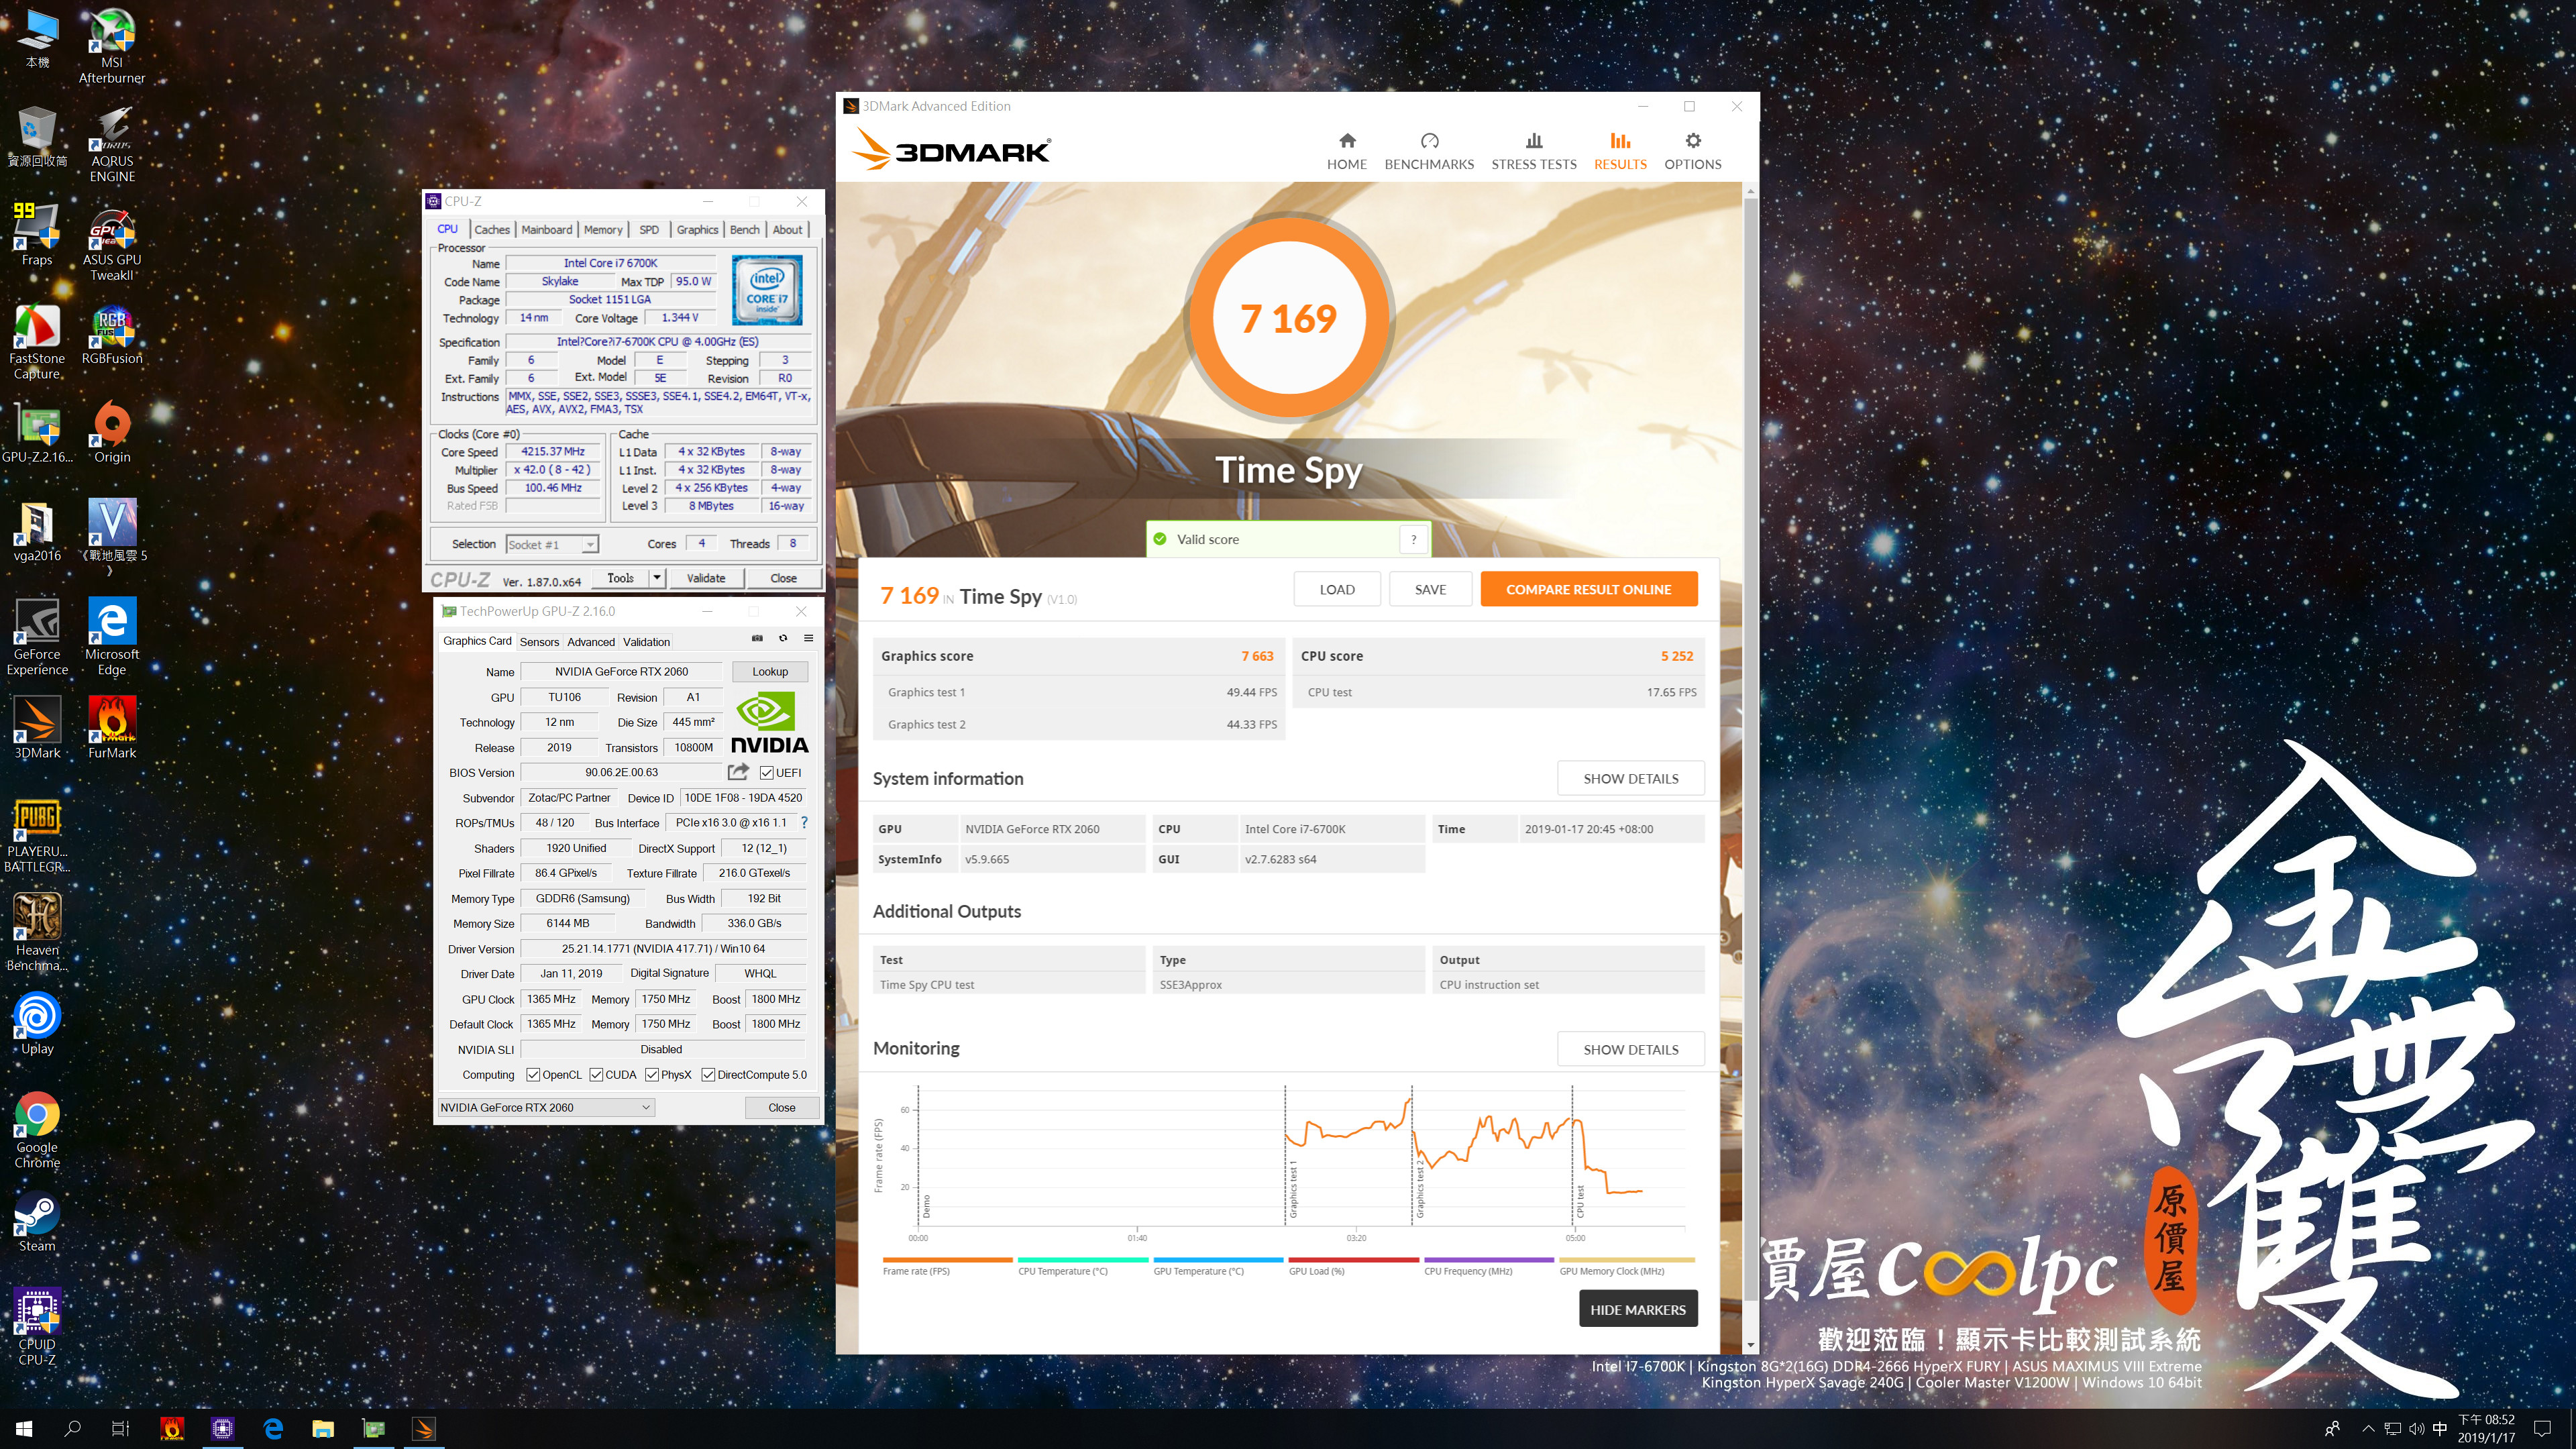Open the OPTIONS gear icon in 3DMark
The height and width of the screenshot is (1449, 2576).
coord(1692,141)
